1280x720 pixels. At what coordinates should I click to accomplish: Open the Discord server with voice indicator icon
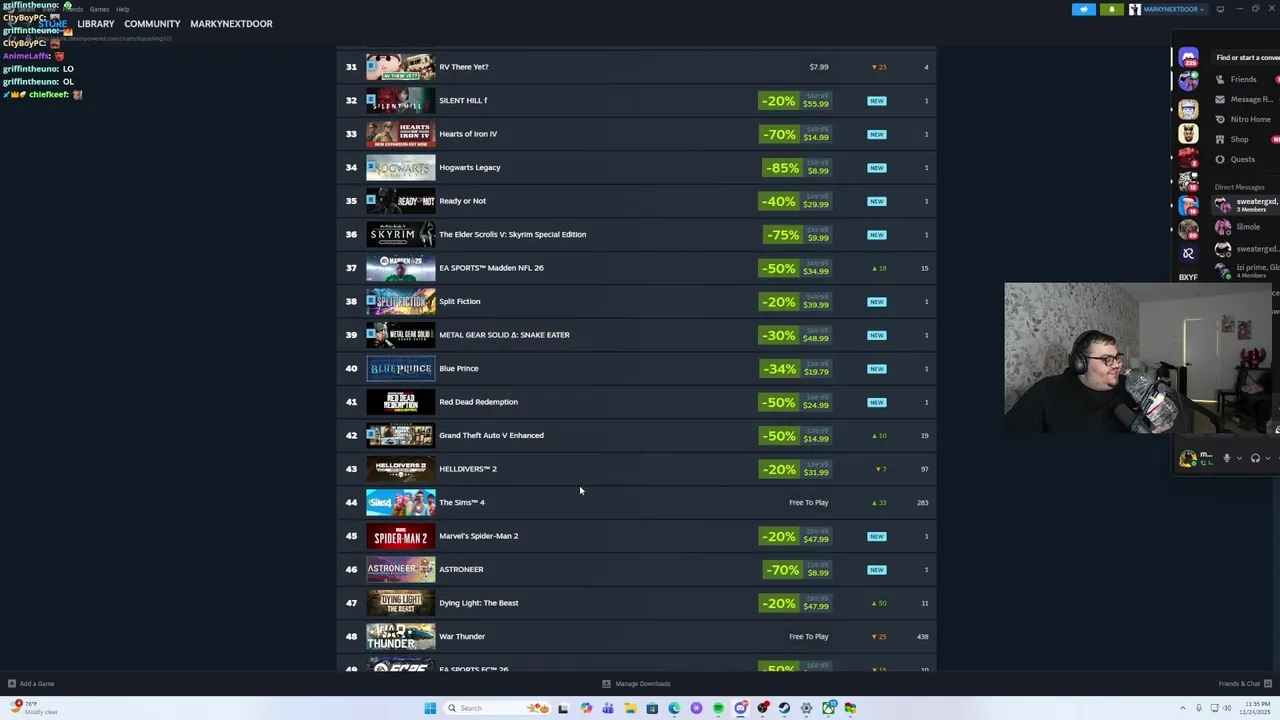pos(1188,82)
